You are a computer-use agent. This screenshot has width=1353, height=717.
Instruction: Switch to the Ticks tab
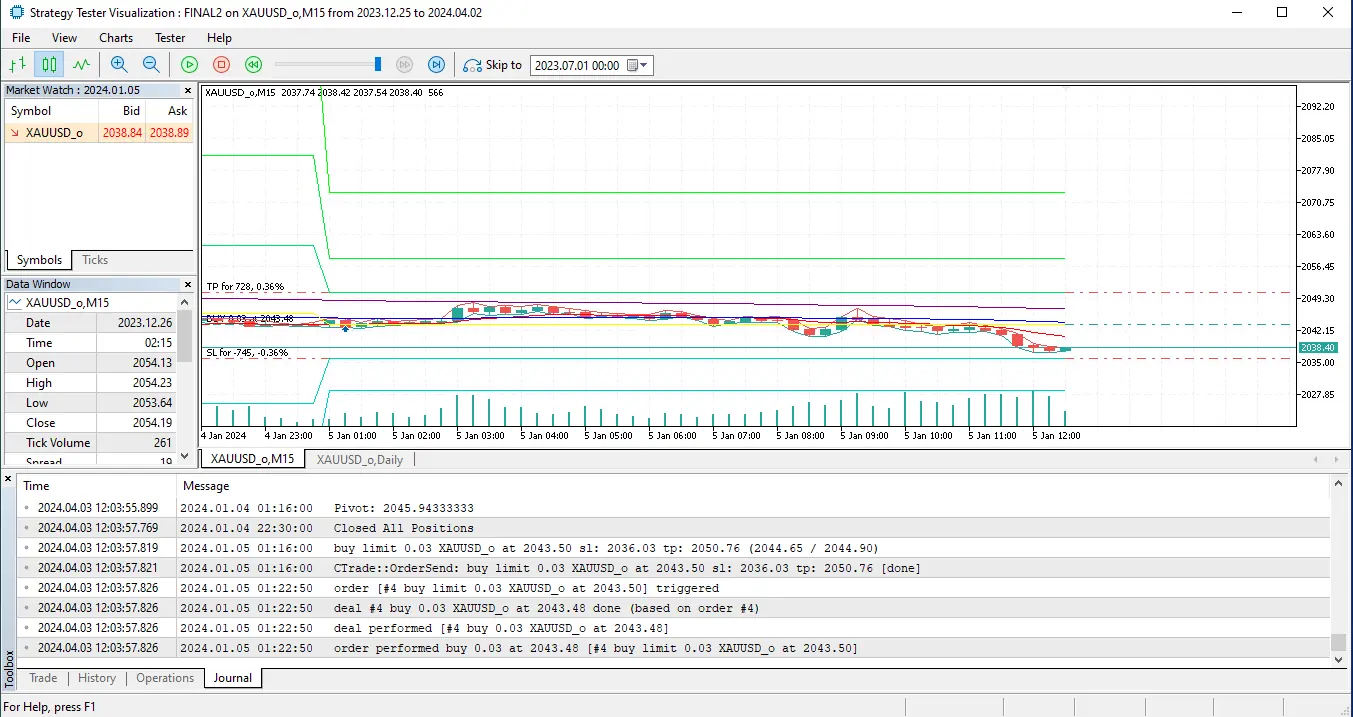[95, 260]
